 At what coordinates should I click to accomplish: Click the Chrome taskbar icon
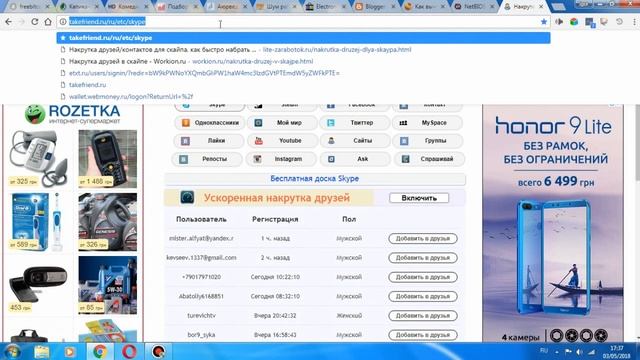[x=100, y=351]
